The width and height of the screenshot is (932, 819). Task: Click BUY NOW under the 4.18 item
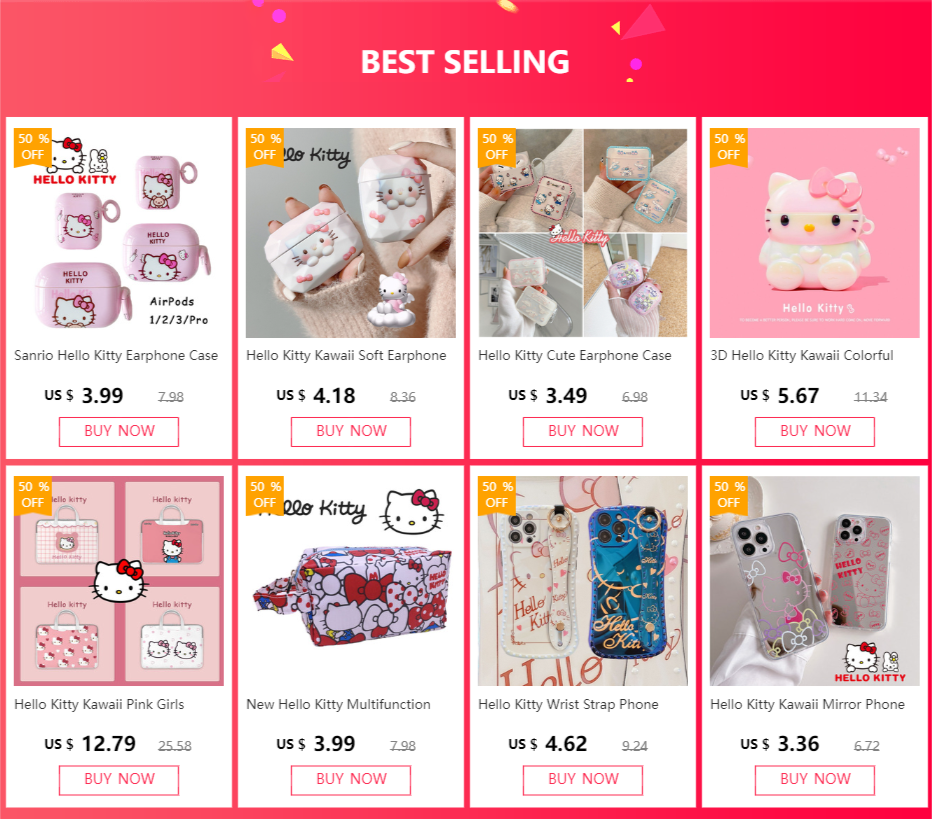tap(351, 431)
